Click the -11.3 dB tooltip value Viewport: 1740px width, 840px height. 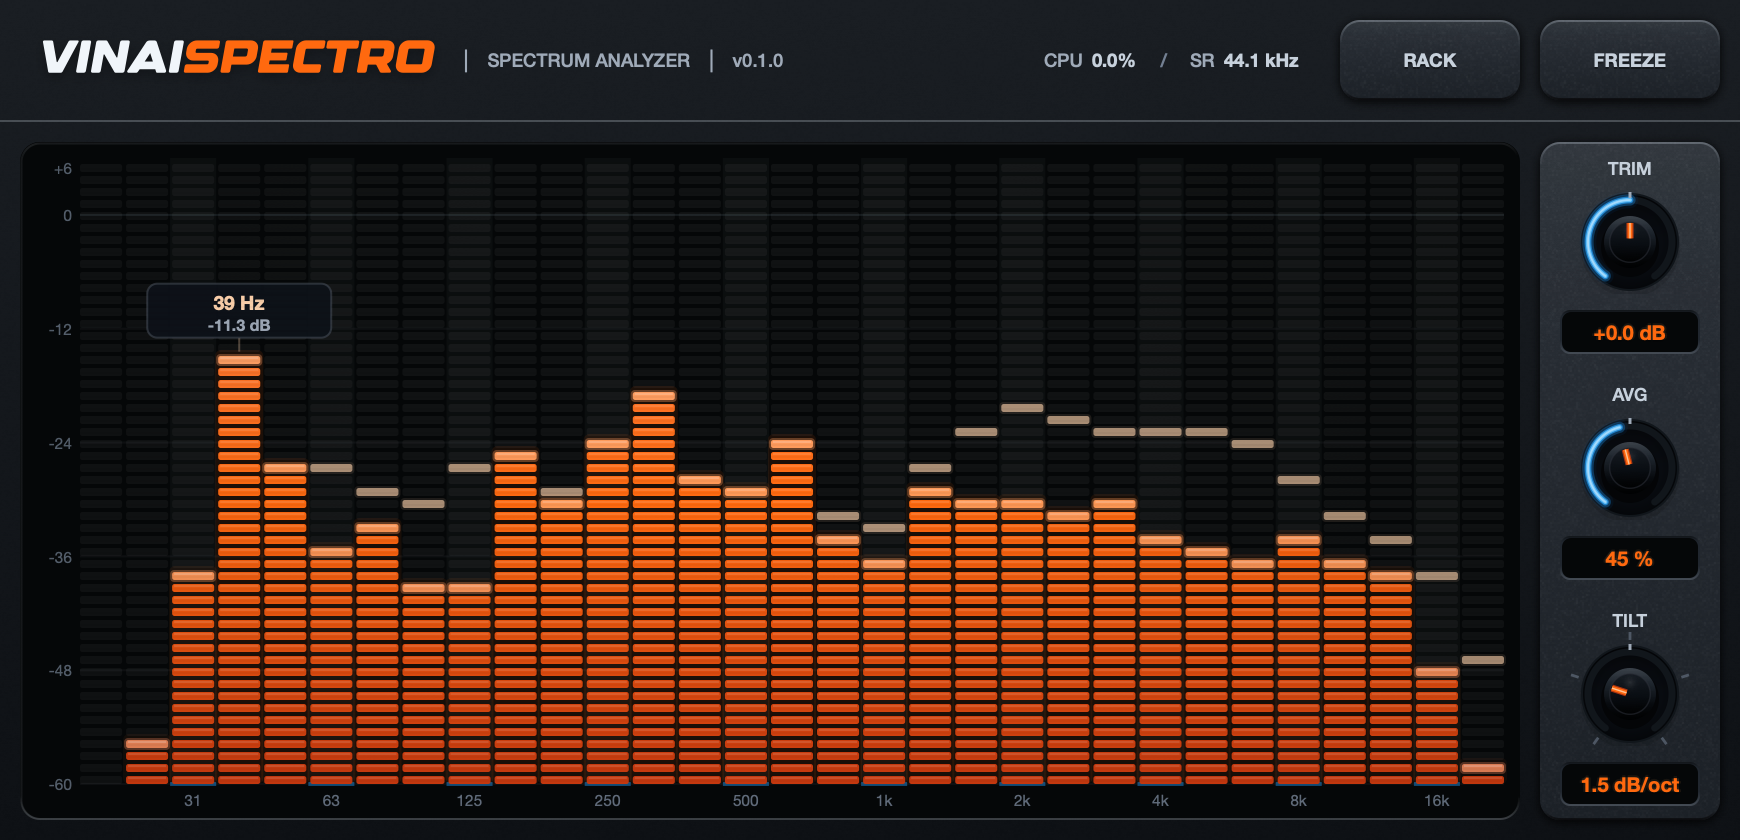pyautogui.click(x=239, y=326)
